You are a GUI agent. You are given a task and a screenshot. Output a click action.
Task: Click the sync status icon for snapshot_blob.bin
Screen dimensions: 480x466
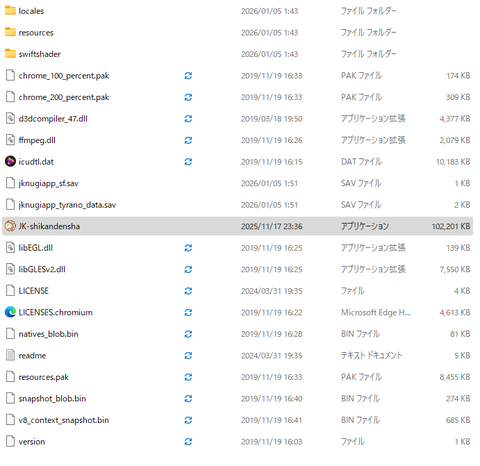point(188,399)
